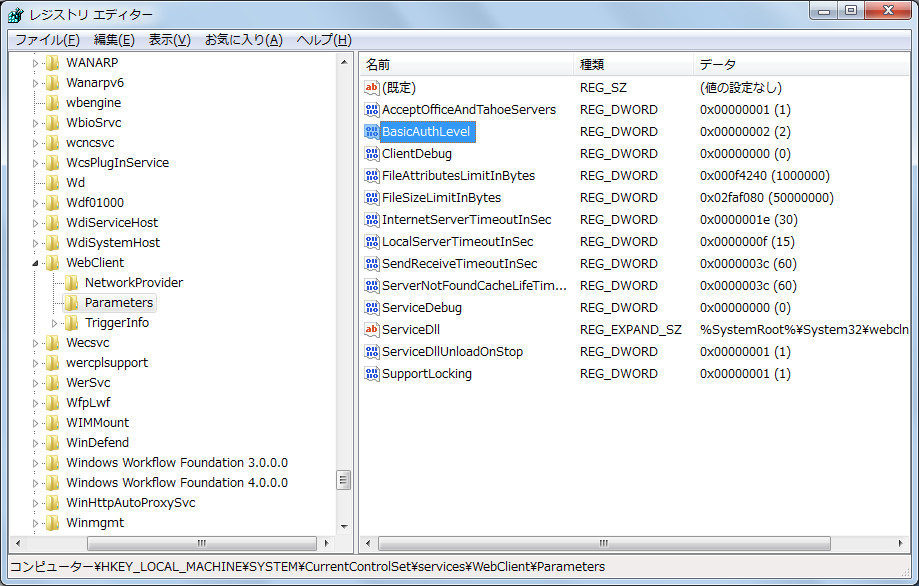Select the WerSvc key in tree
The width and height of the screenshot is (919, 586).
click(88, 383)
